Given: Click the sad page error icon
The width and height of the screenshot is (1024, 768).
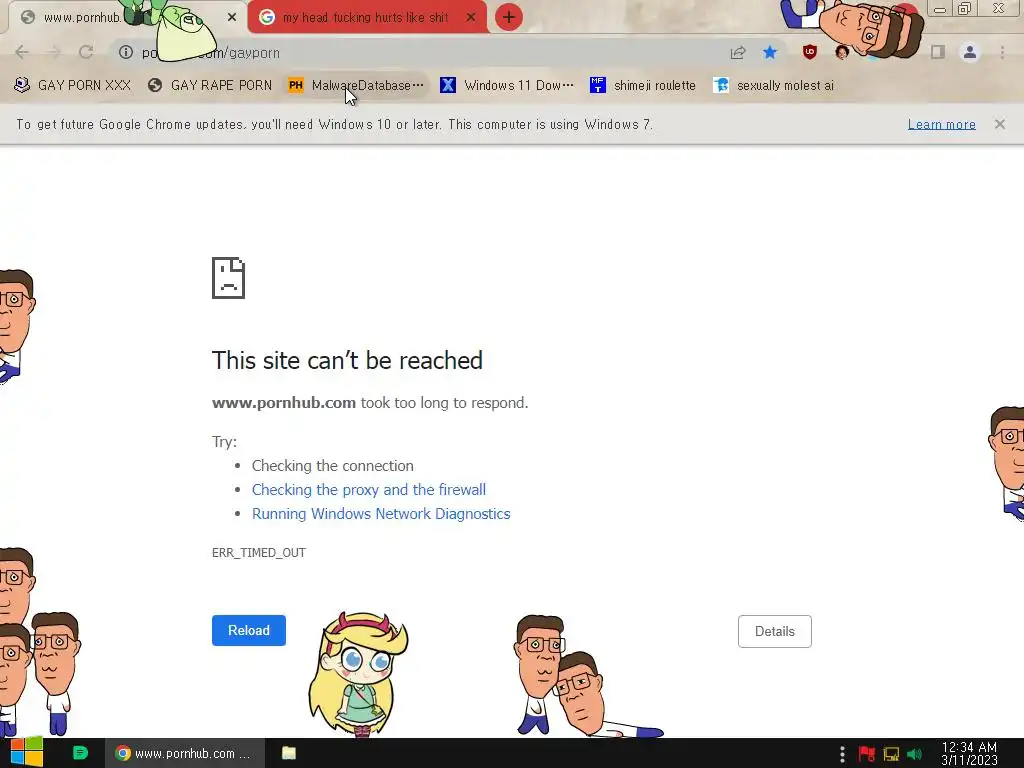Looking at the screenshot, I should (229, 278).
